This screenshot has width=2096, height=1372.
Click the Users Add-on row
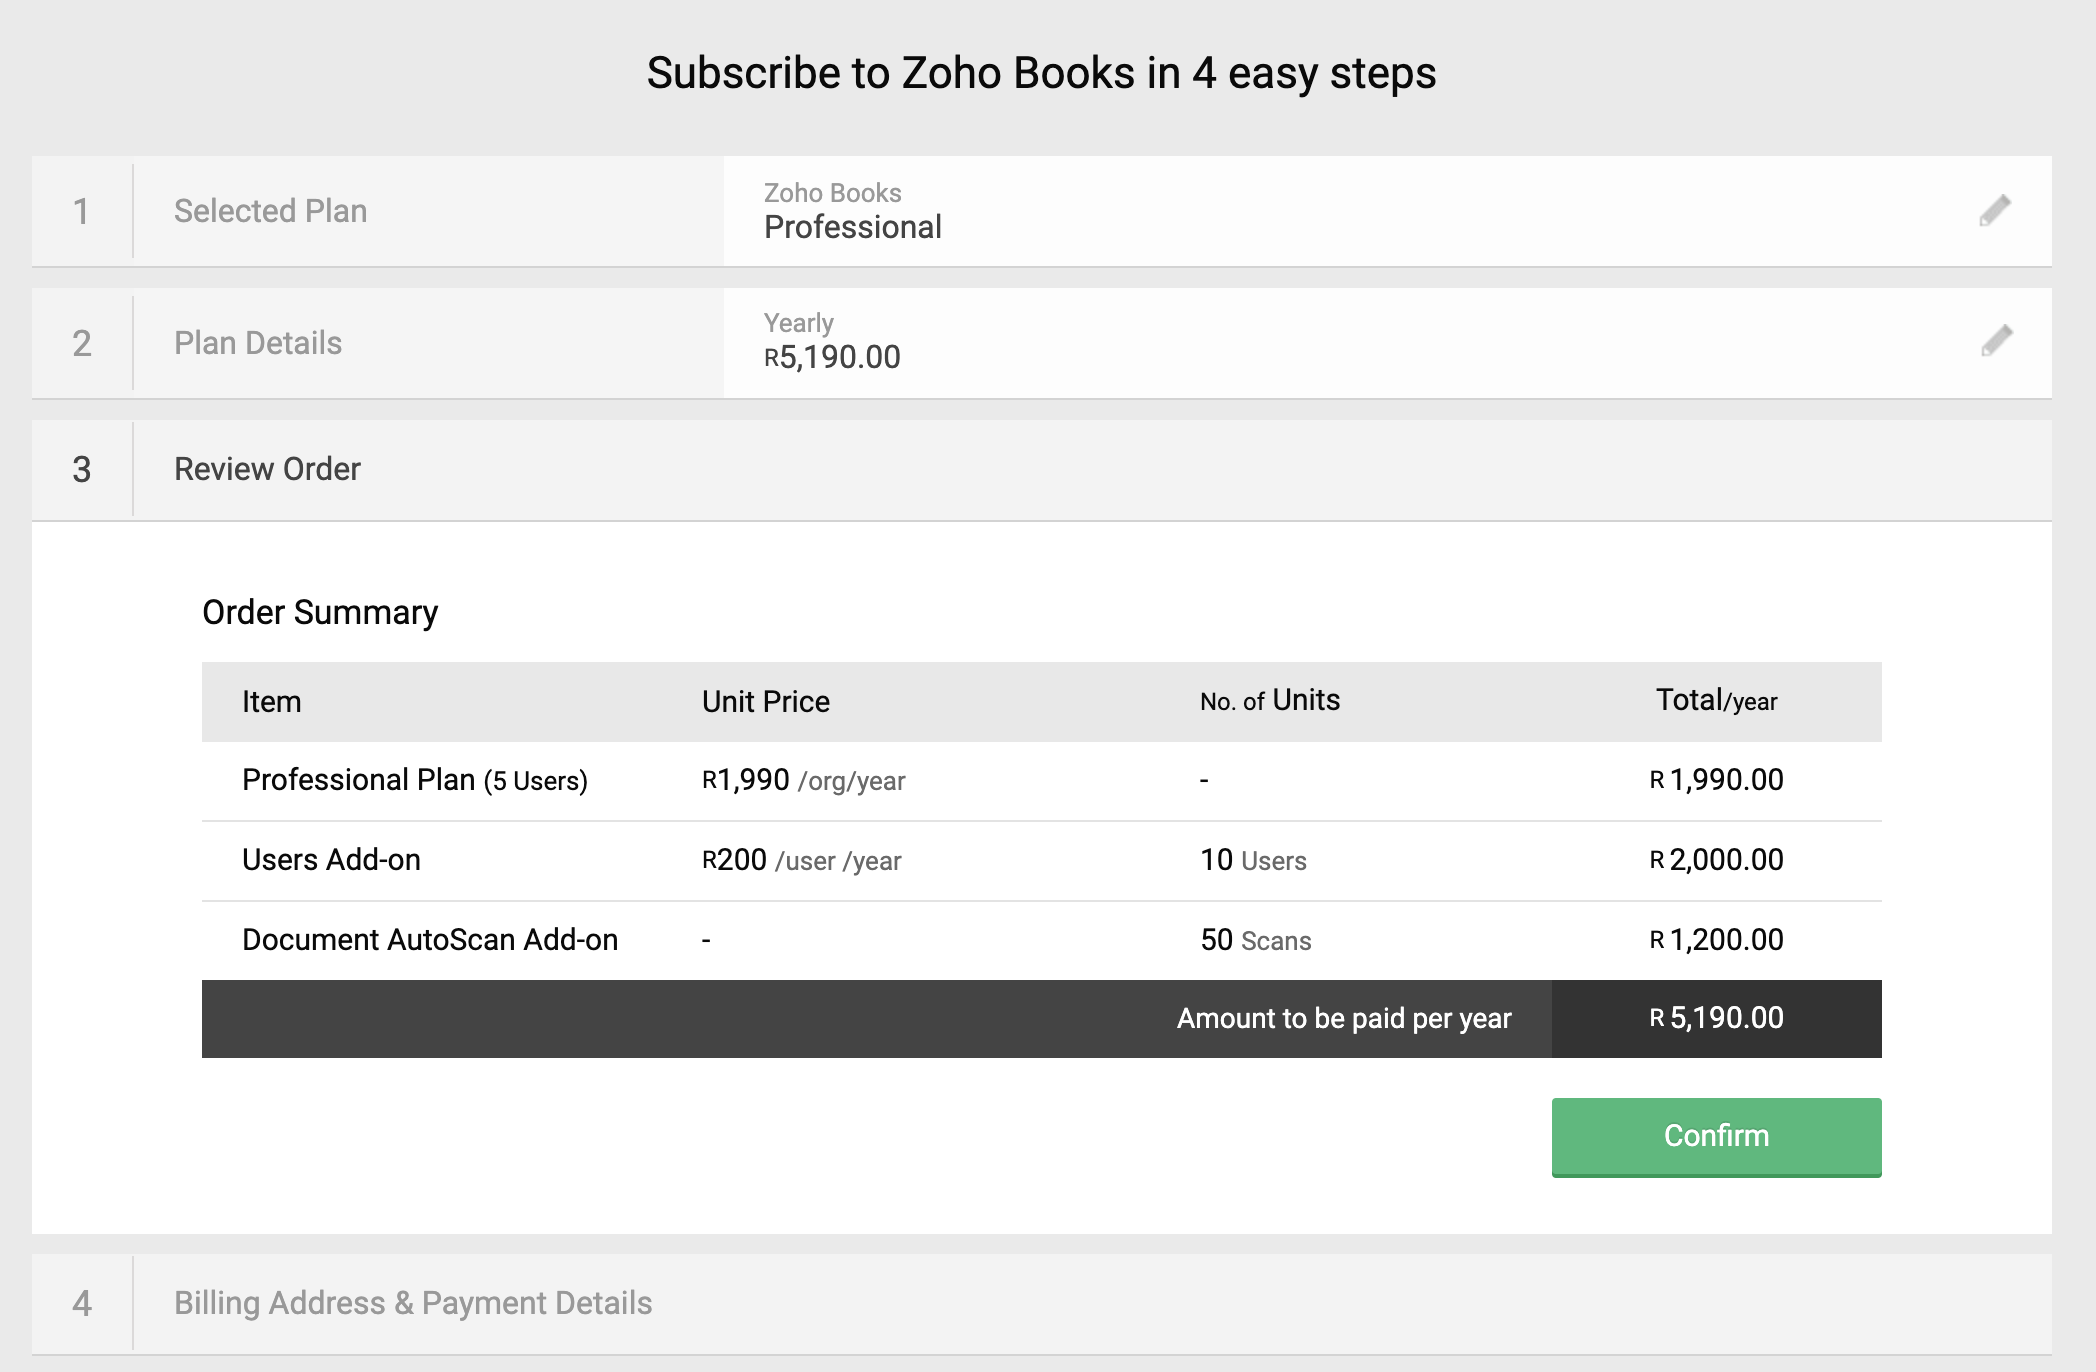click(331, 860)
